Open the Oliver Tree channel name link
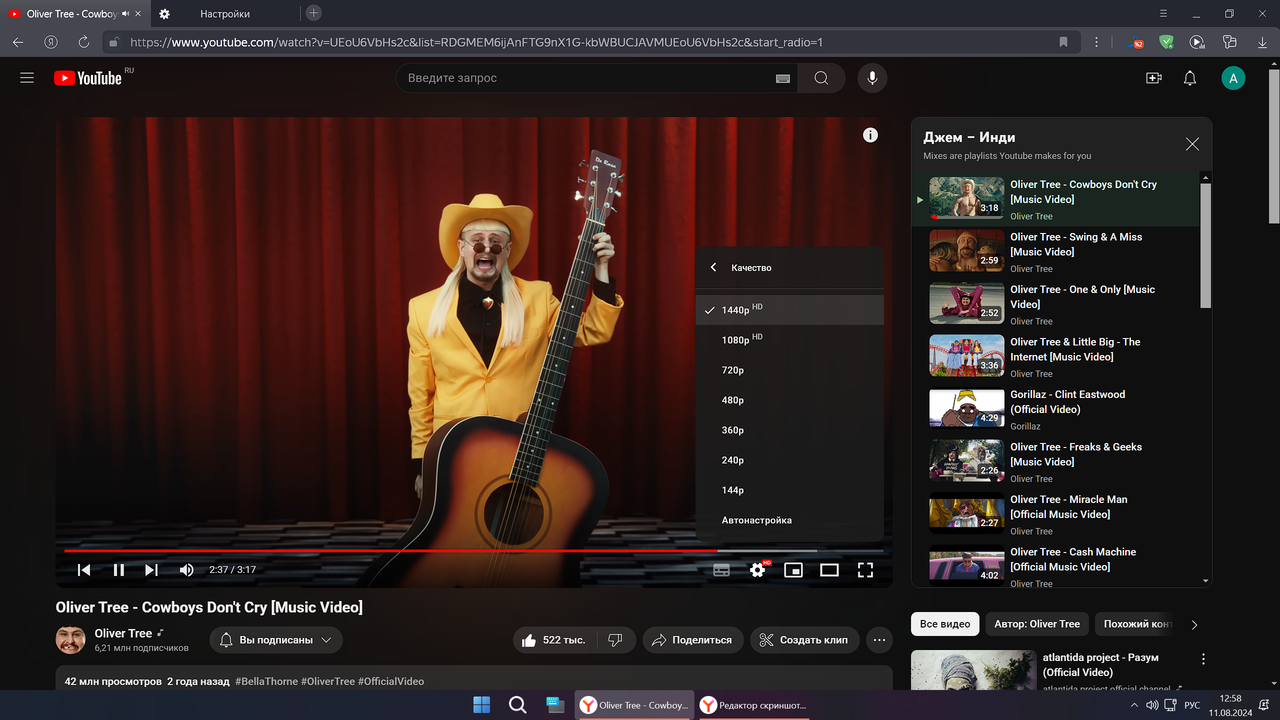Image resolution: width=1280 pixels, height=720 pixels. 123,633
